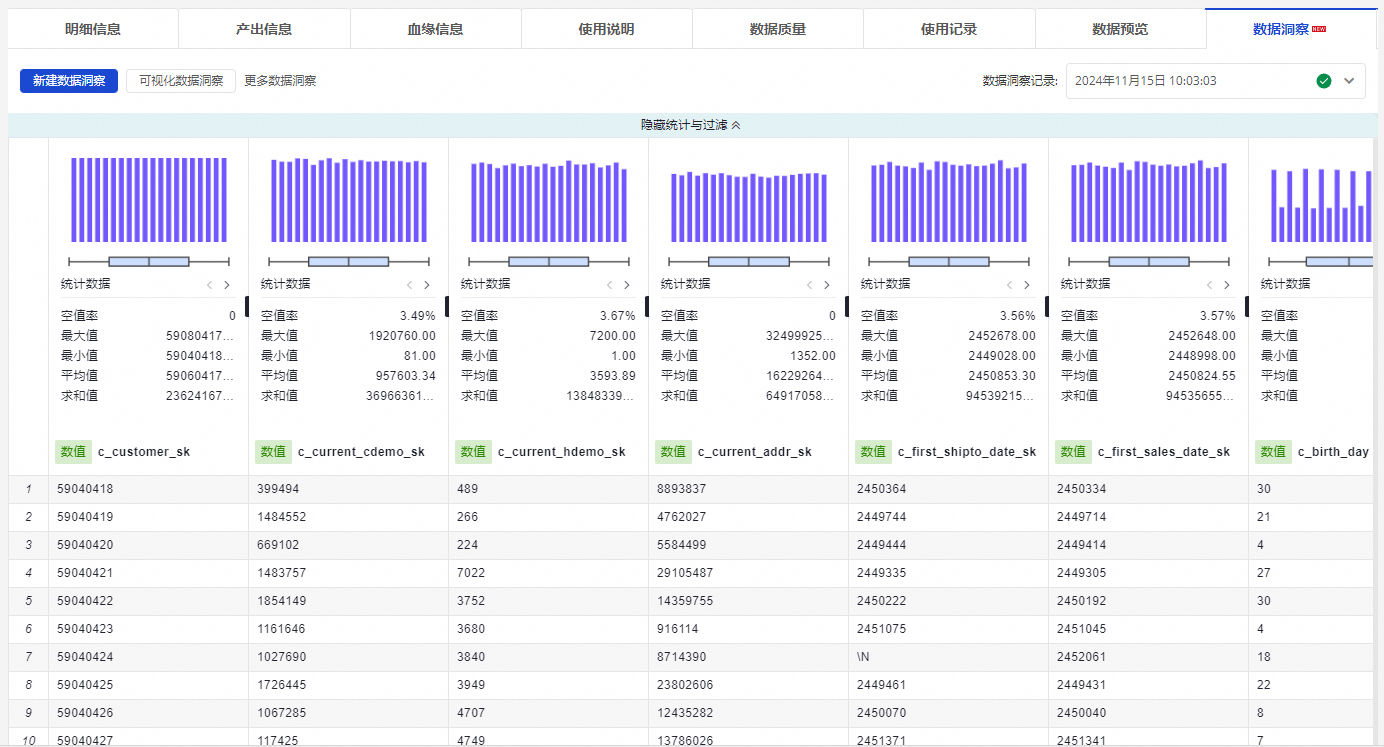Click the 更多数据洞察 link

click(280, 81)
